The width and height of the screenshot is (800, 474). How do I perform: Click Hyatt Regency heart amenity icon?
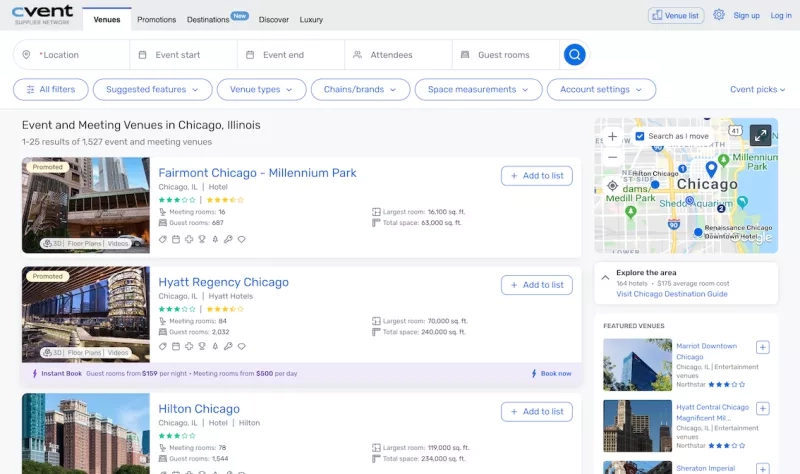[241, 346]
